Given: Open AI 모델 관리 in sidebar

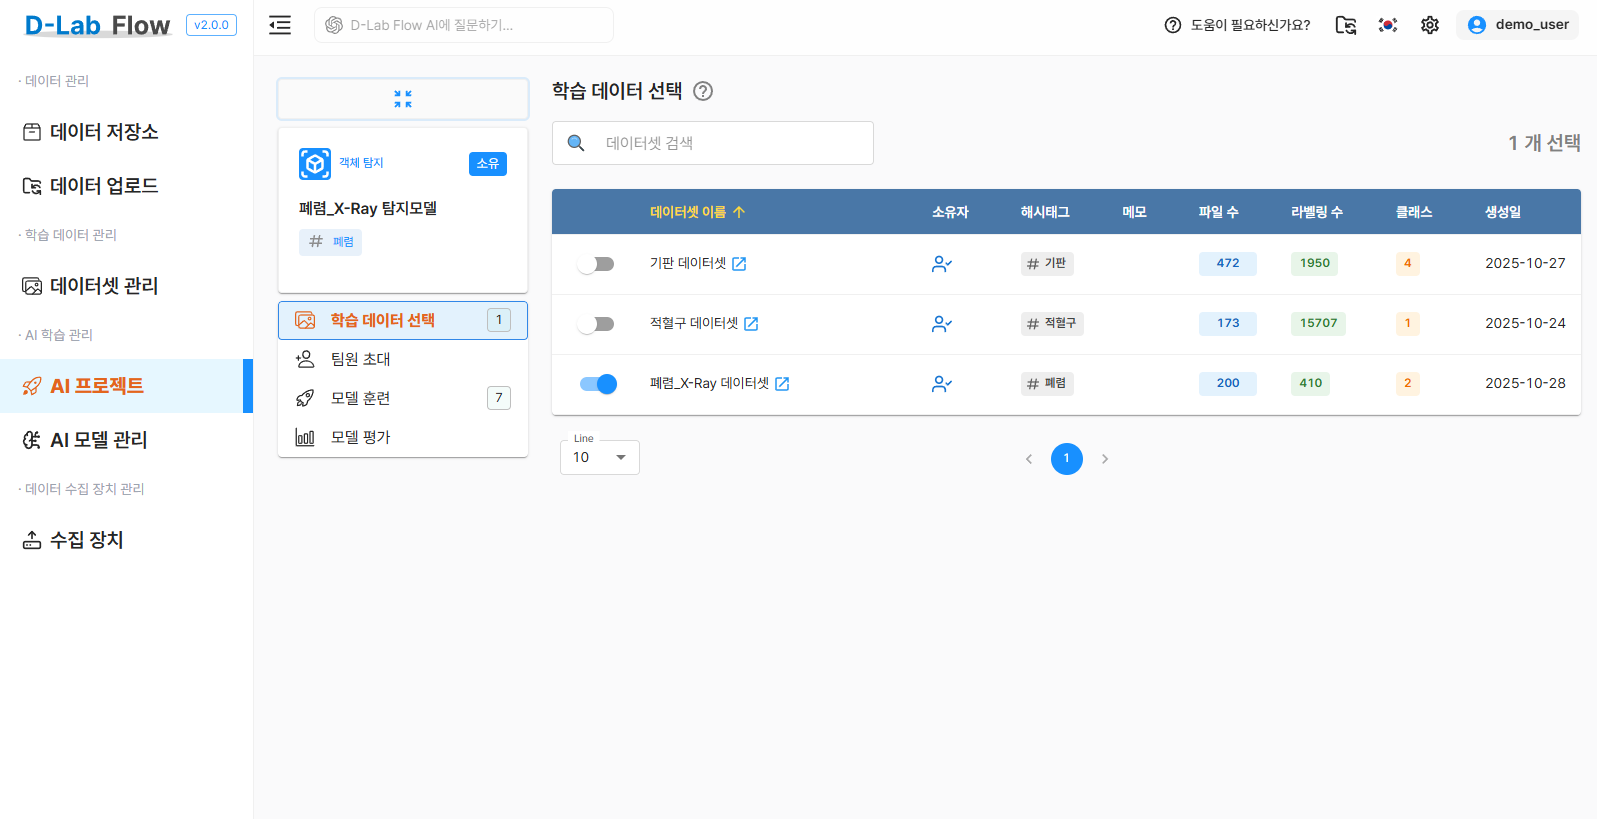Looking at the screenshot, I should pos(99,440).
